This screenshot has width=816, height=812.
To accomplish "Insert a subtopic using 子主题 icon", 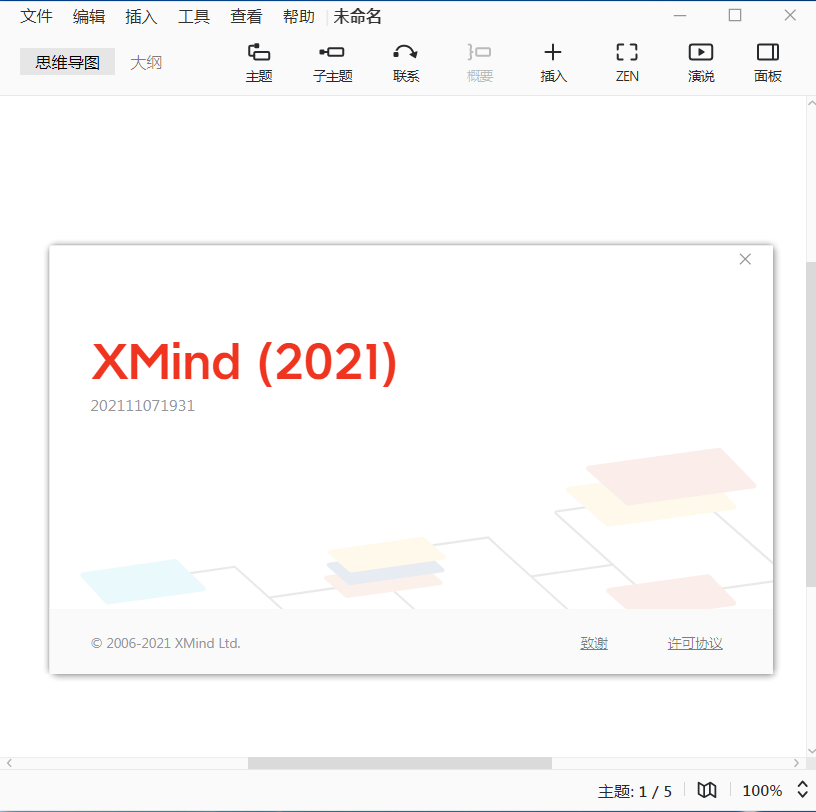I will click(332, 62).
